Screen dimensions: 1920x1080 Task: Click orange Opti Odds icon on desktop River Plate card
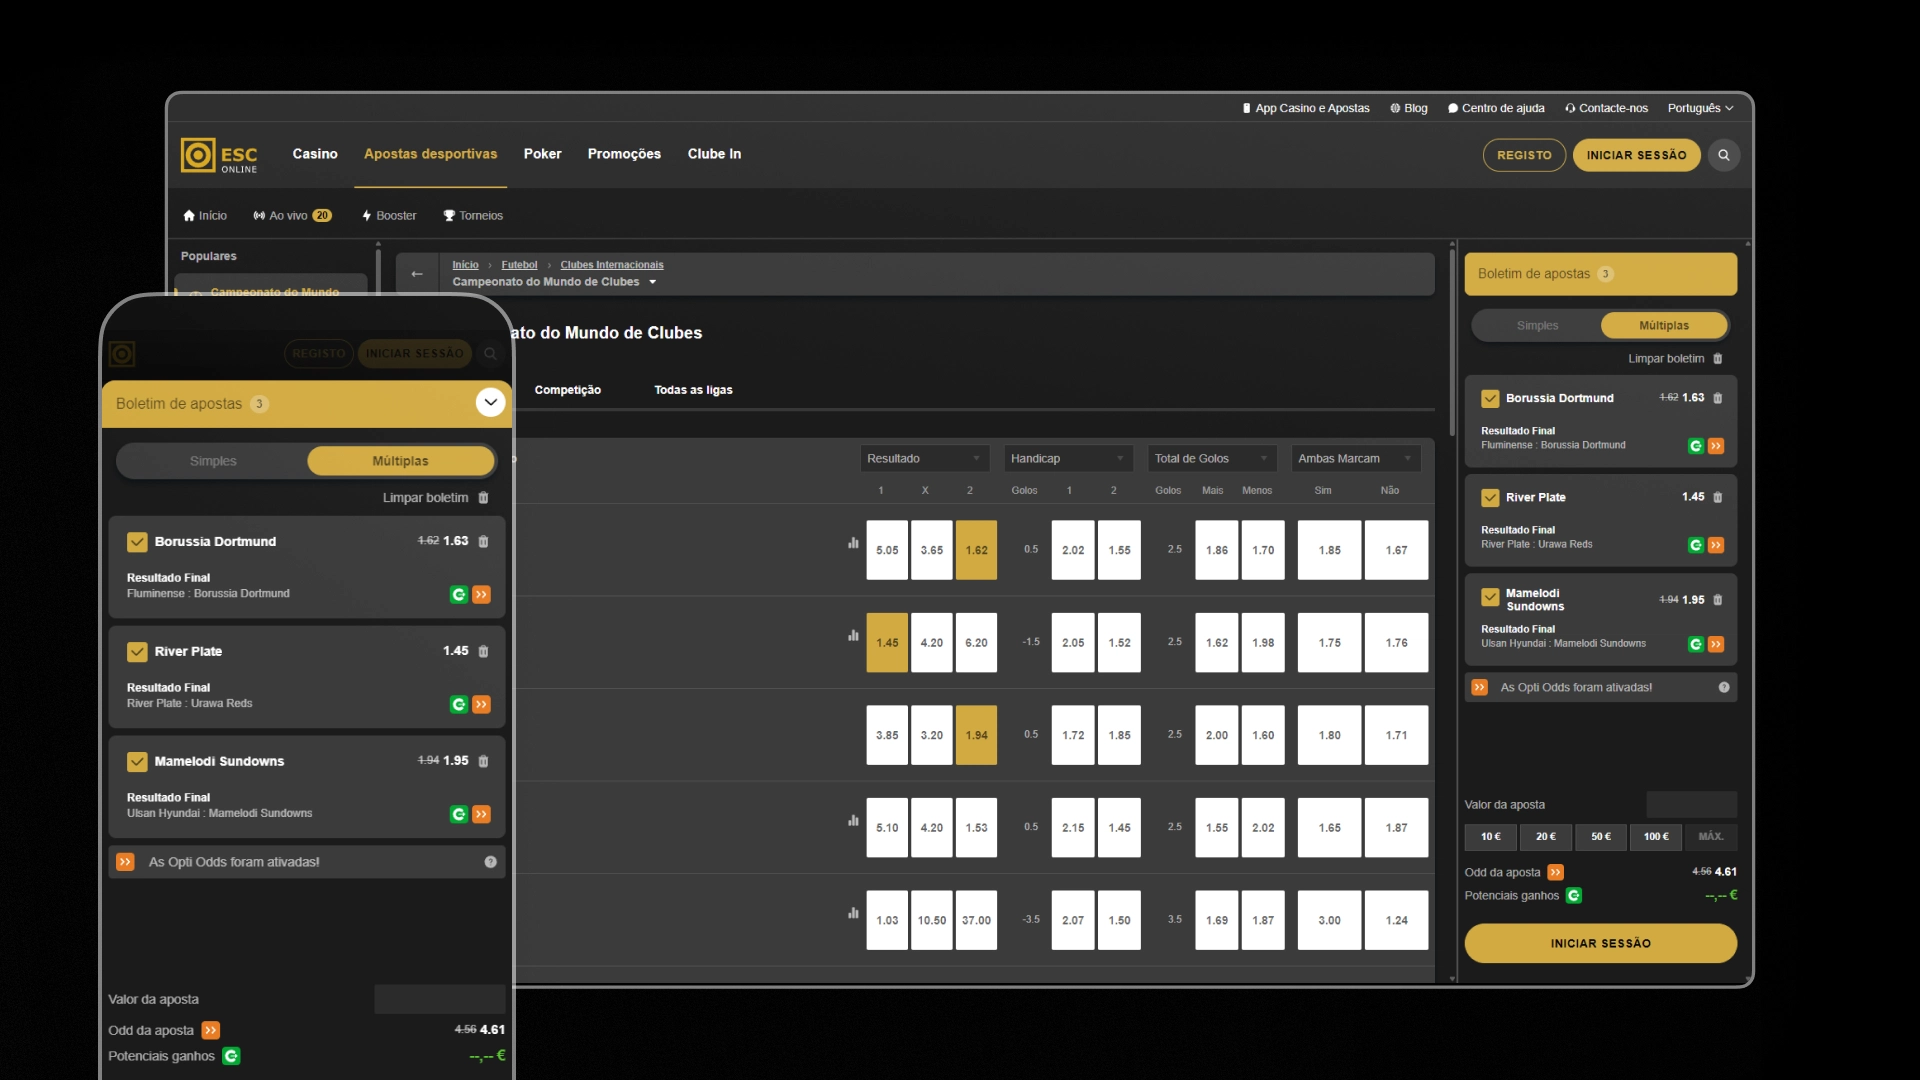[x=1716, y=545]
